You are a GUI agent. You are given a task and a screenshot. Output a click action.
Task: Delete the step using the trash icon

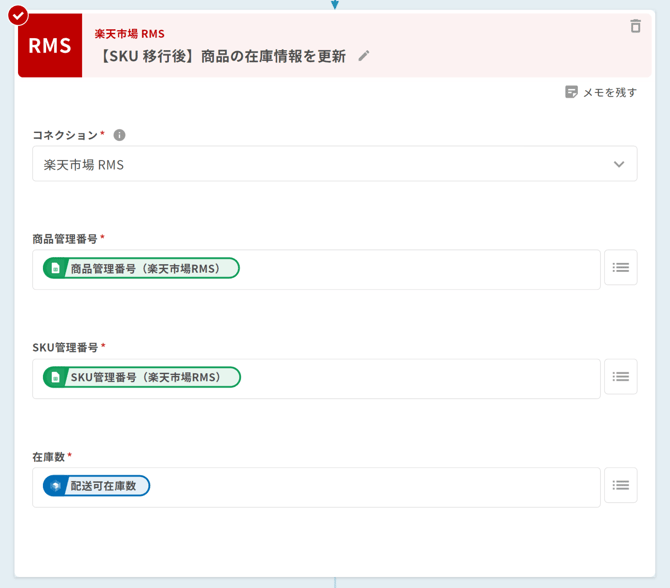[635, 27]
